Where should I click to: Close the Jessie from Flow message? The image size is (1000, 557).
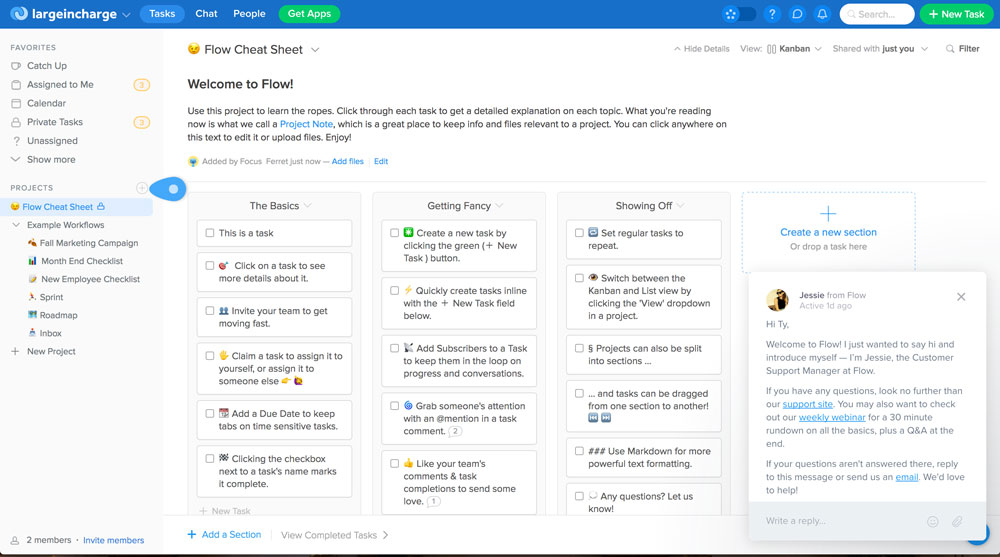(x=961, y=297)
